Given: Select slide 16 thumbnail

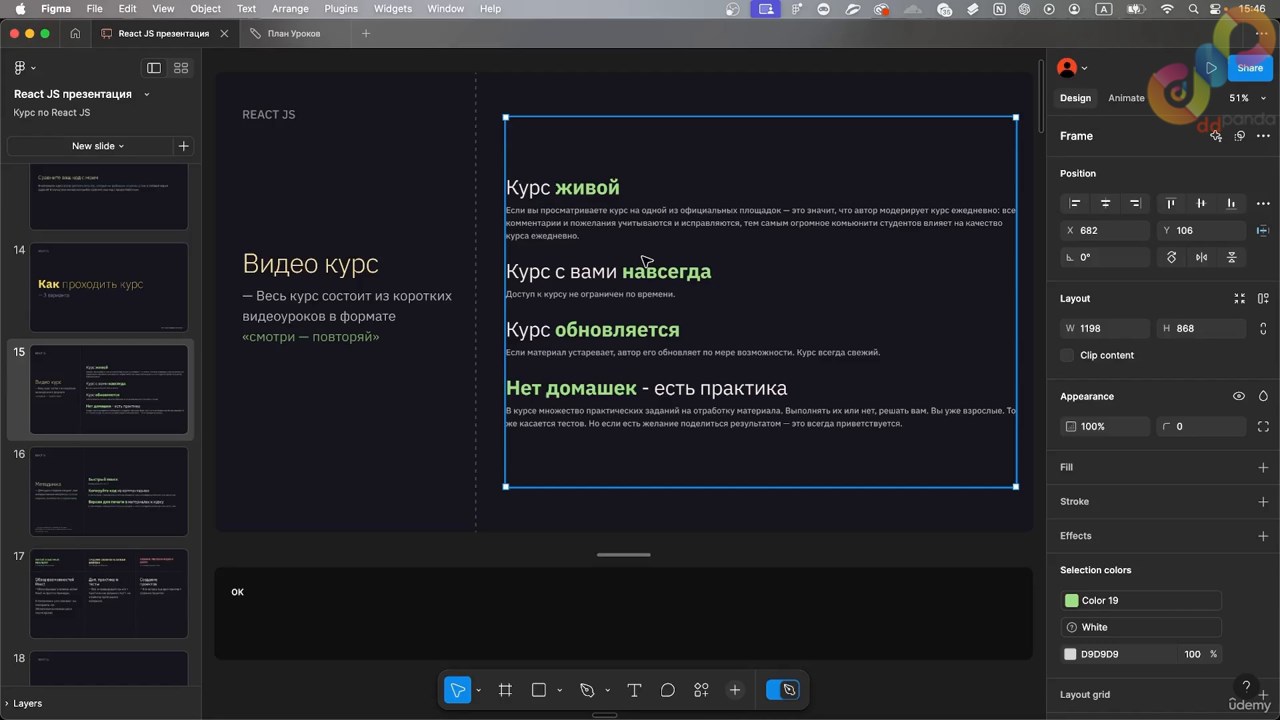Looking at the screenshot, I should [x=109, y=491].
